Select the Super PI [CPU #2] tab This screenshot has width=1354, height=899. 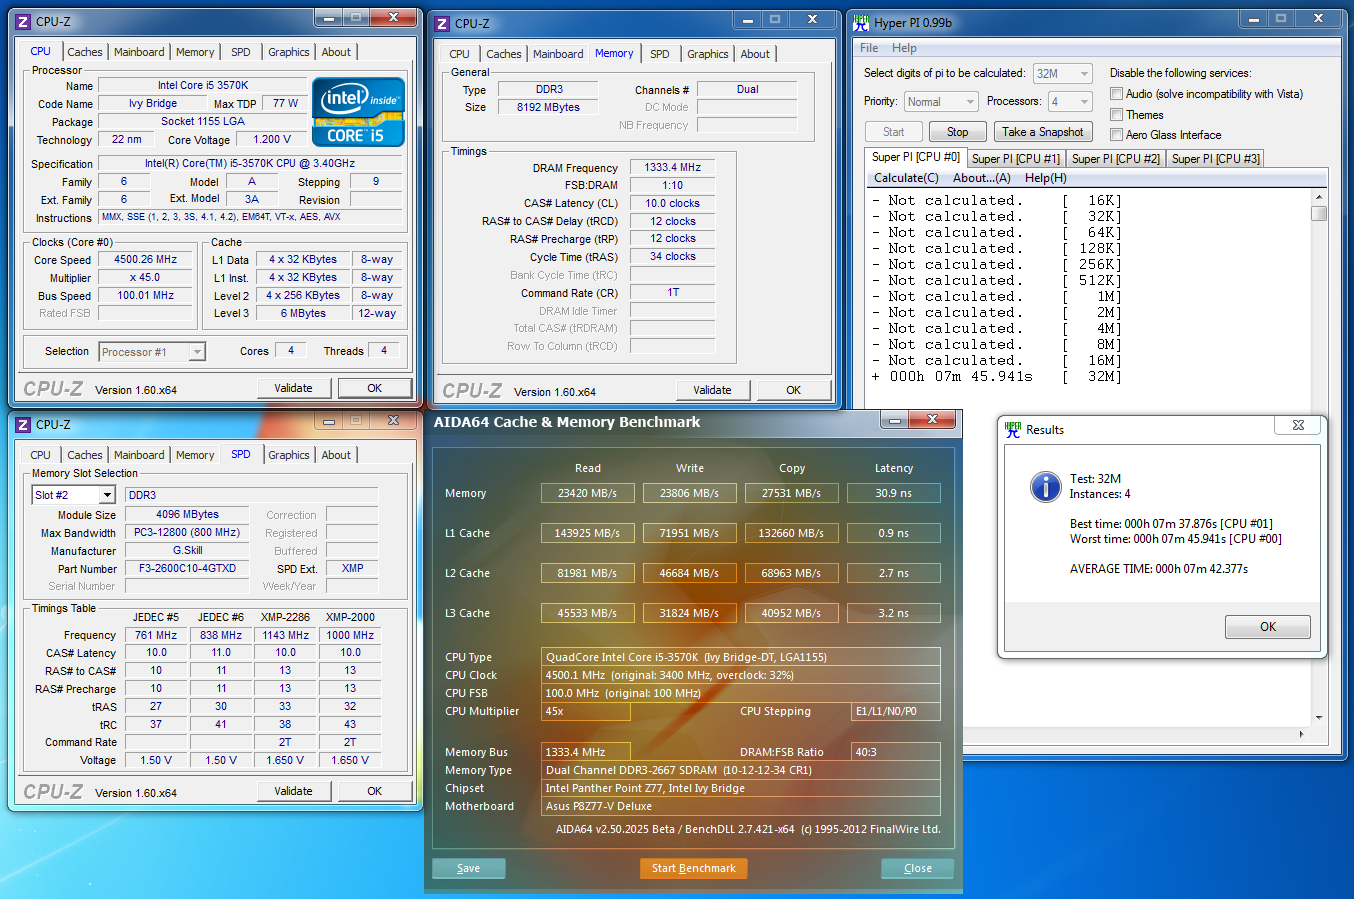tap(1116, 158)
